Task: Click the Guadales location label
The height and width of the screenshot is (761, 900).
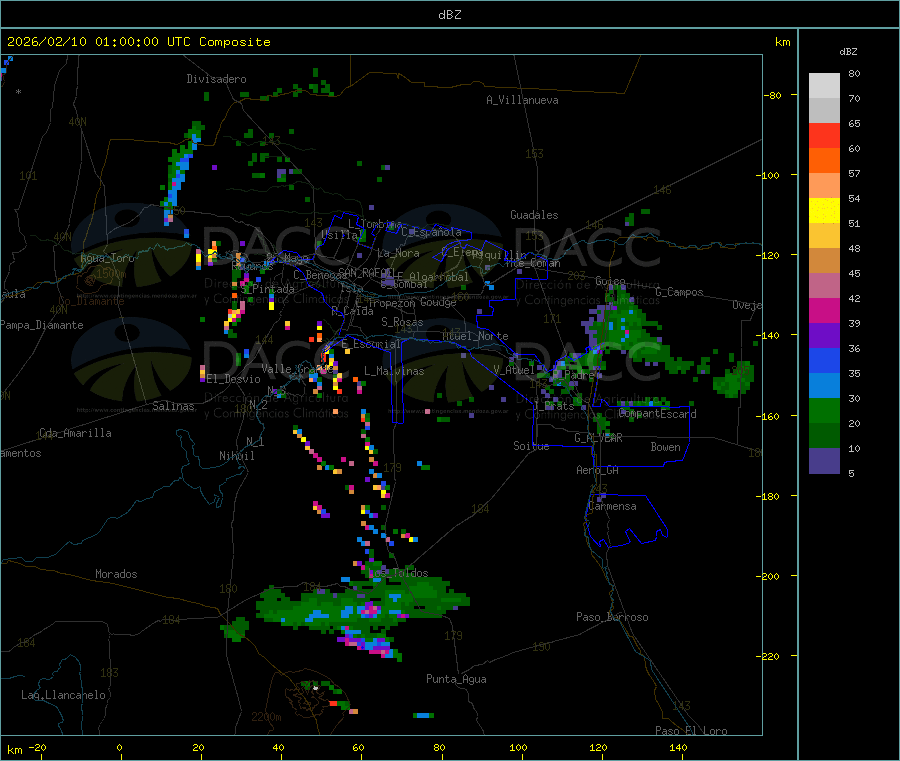Action: click(x=534, y=215)
